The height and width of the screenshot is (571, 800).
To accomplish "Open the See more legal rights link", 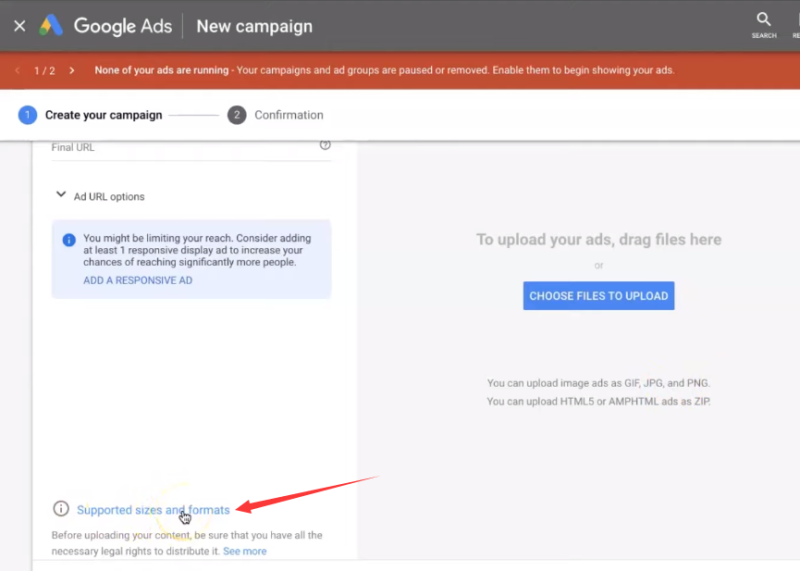I will [245, 551].
